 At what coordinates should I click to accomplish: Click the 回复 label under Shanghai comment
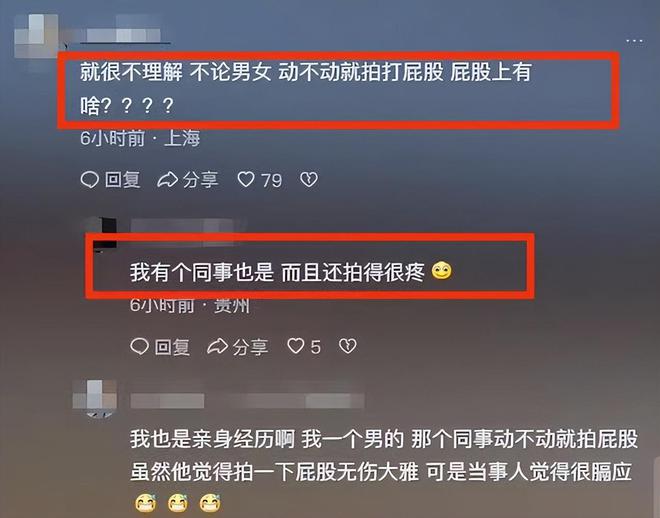(122, 180)
